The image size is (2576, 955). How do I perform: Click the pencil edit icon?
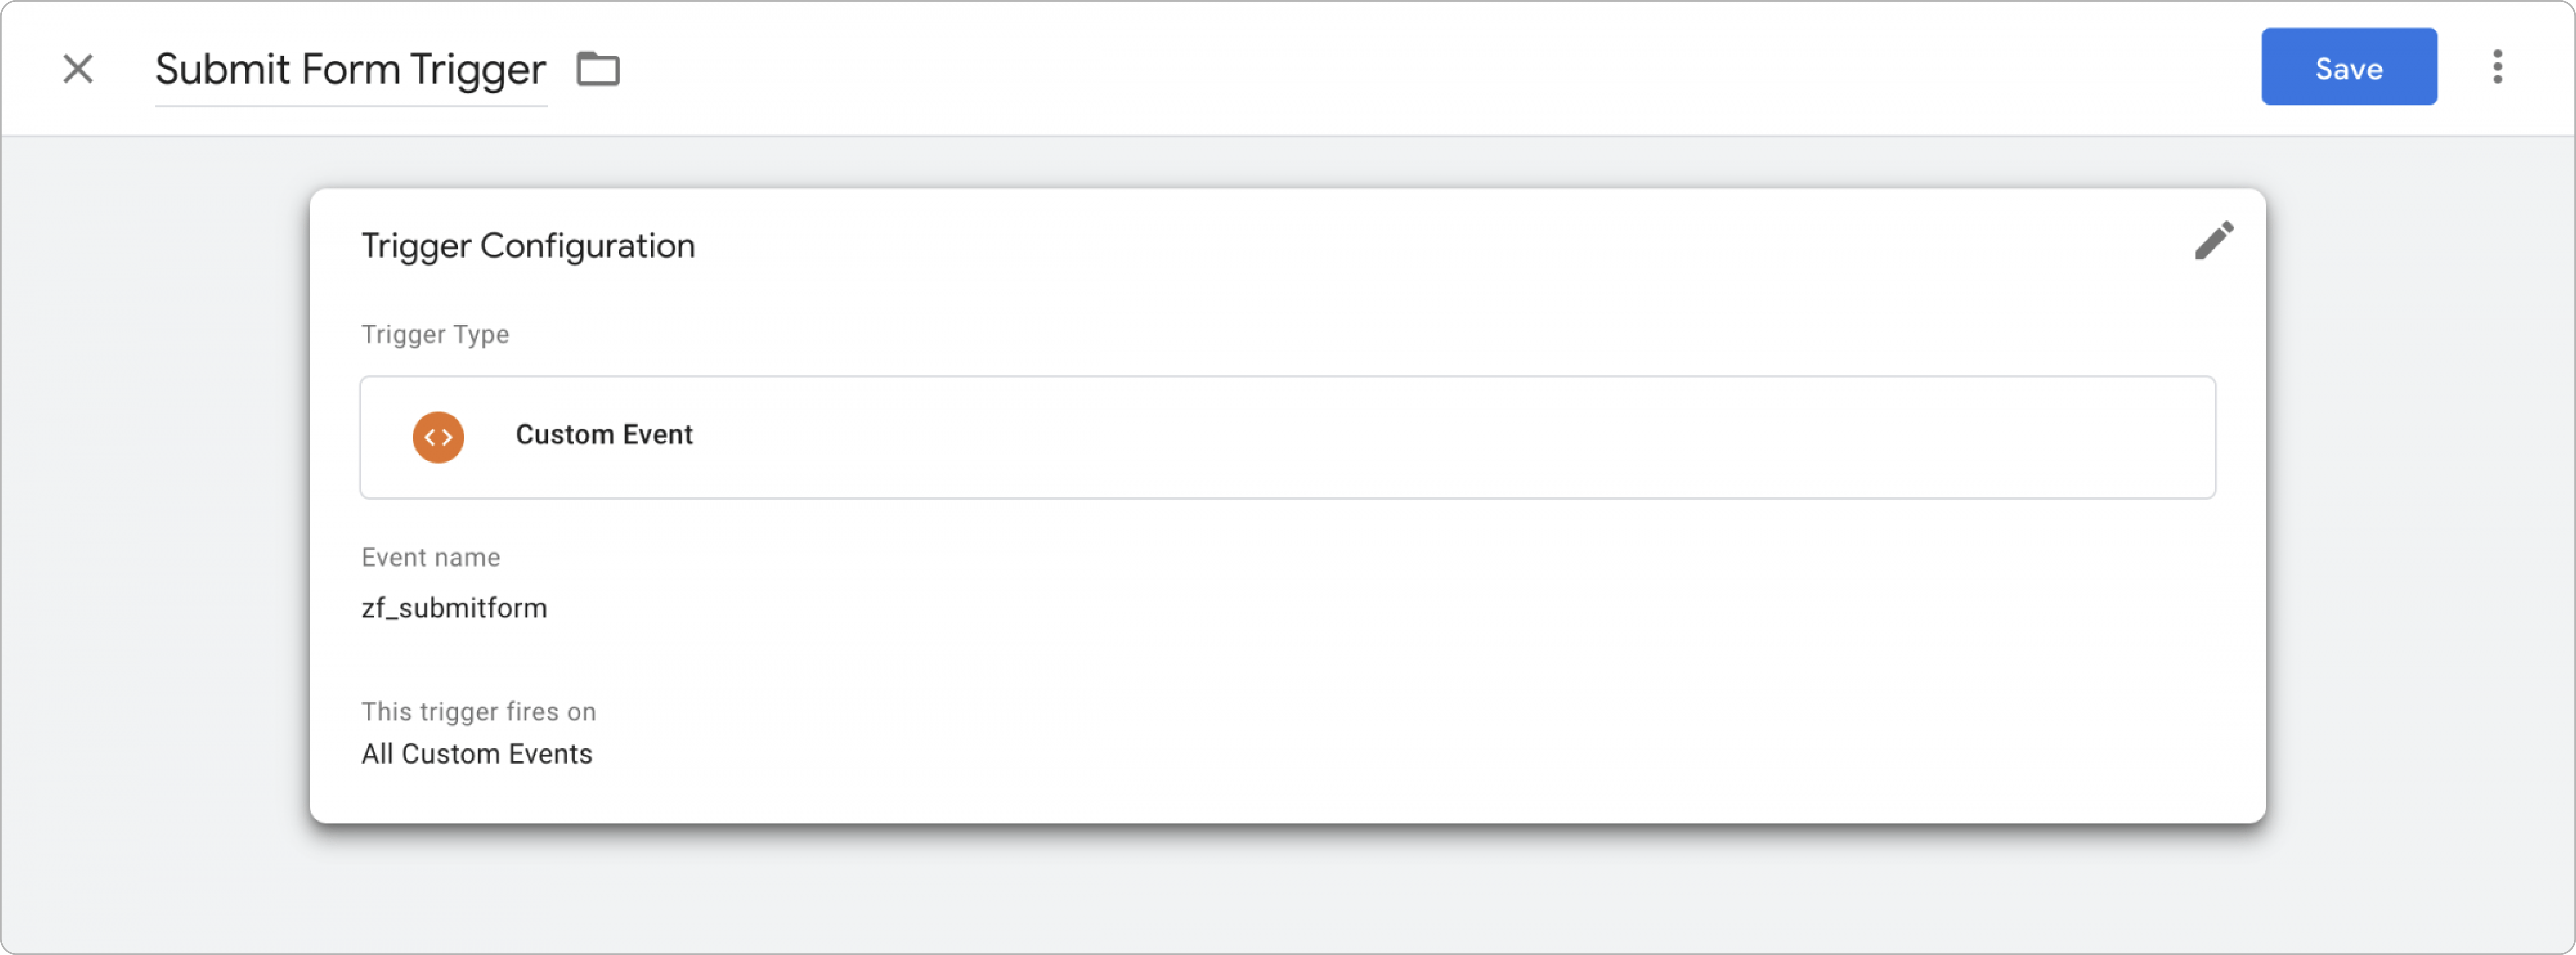coord(2214,241)
